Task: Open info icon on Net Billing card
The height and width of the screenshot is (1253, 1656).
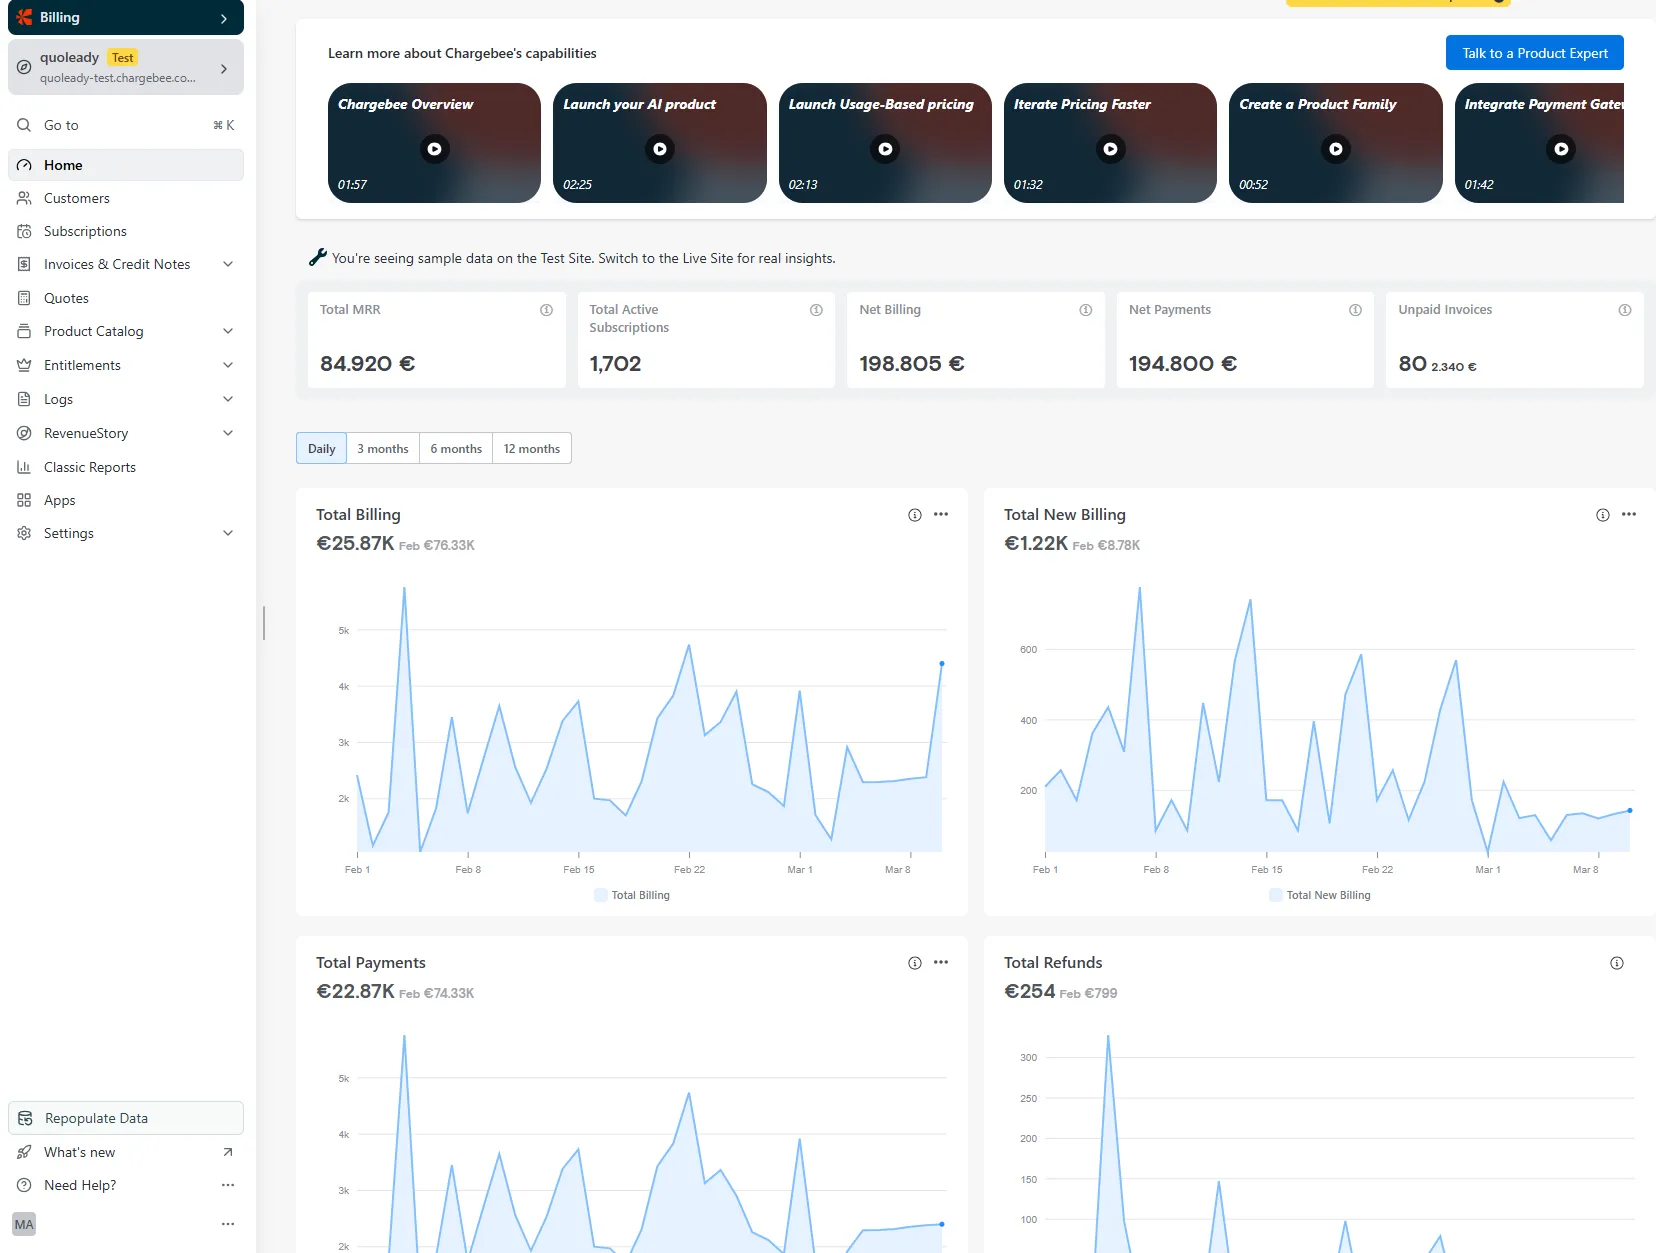Action: click(x=1085, y=310)
